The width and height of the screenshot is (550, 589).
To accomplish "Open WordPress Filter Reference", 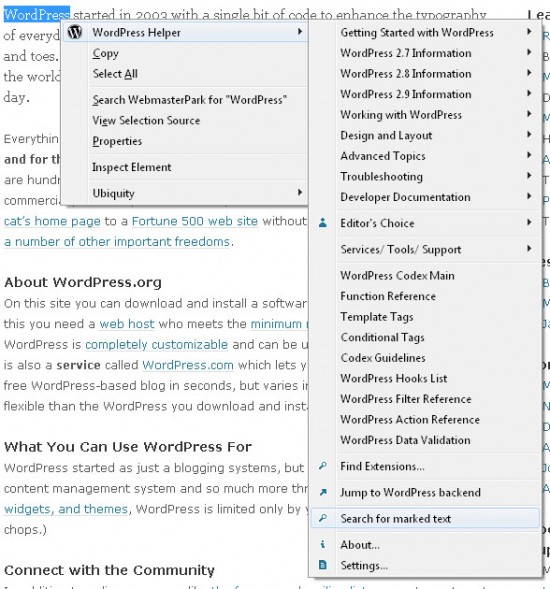I will [x=425, y=399].
